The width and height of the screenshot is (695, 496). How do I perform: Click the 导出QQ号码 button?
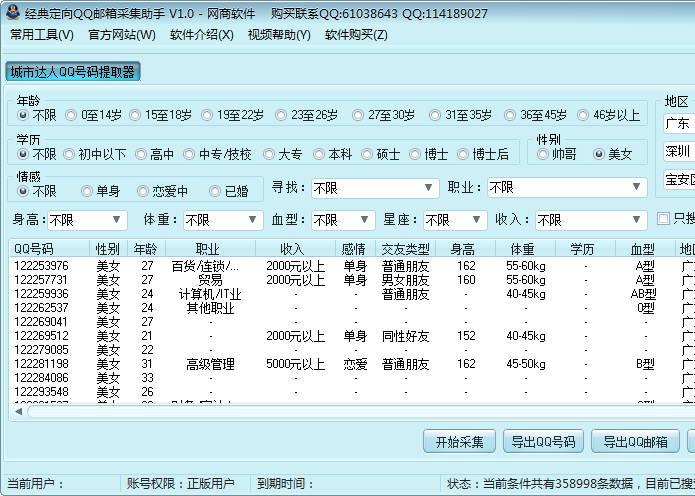pos(543,441)
